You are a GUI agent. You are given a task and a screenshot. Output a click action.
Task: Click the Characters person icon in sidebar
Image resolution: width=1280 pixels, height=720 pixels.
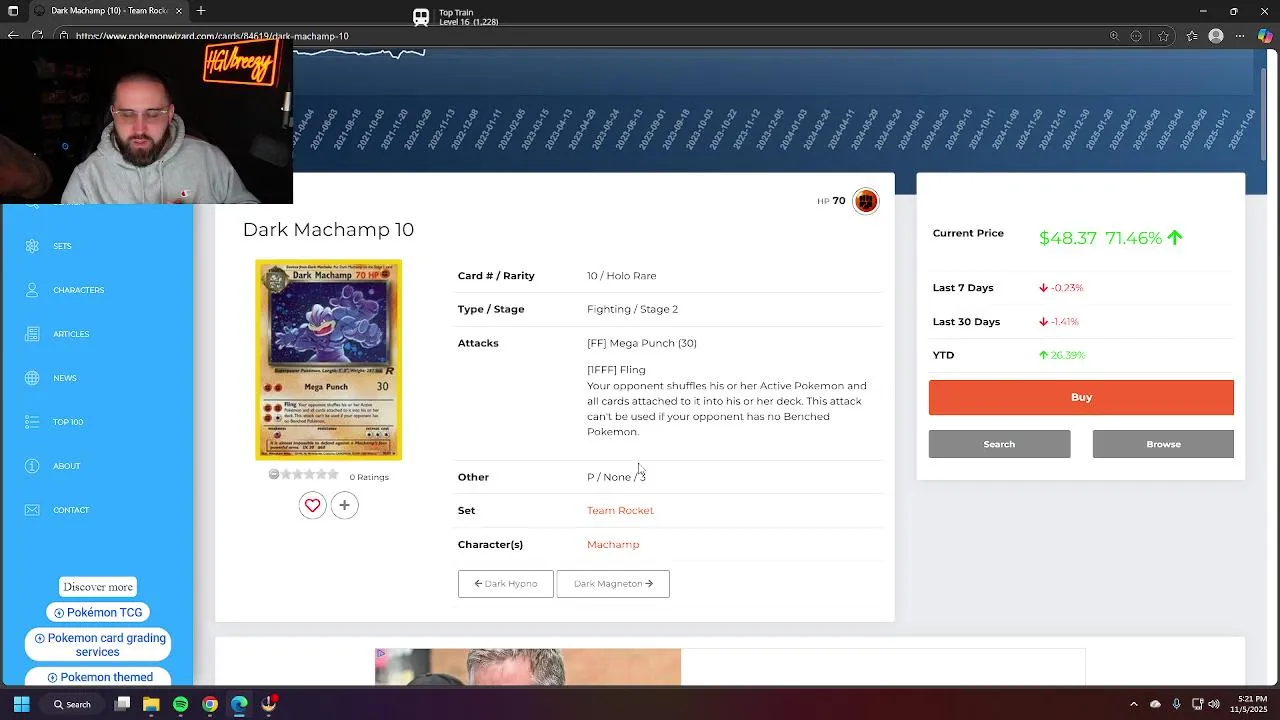pos(32,290)
